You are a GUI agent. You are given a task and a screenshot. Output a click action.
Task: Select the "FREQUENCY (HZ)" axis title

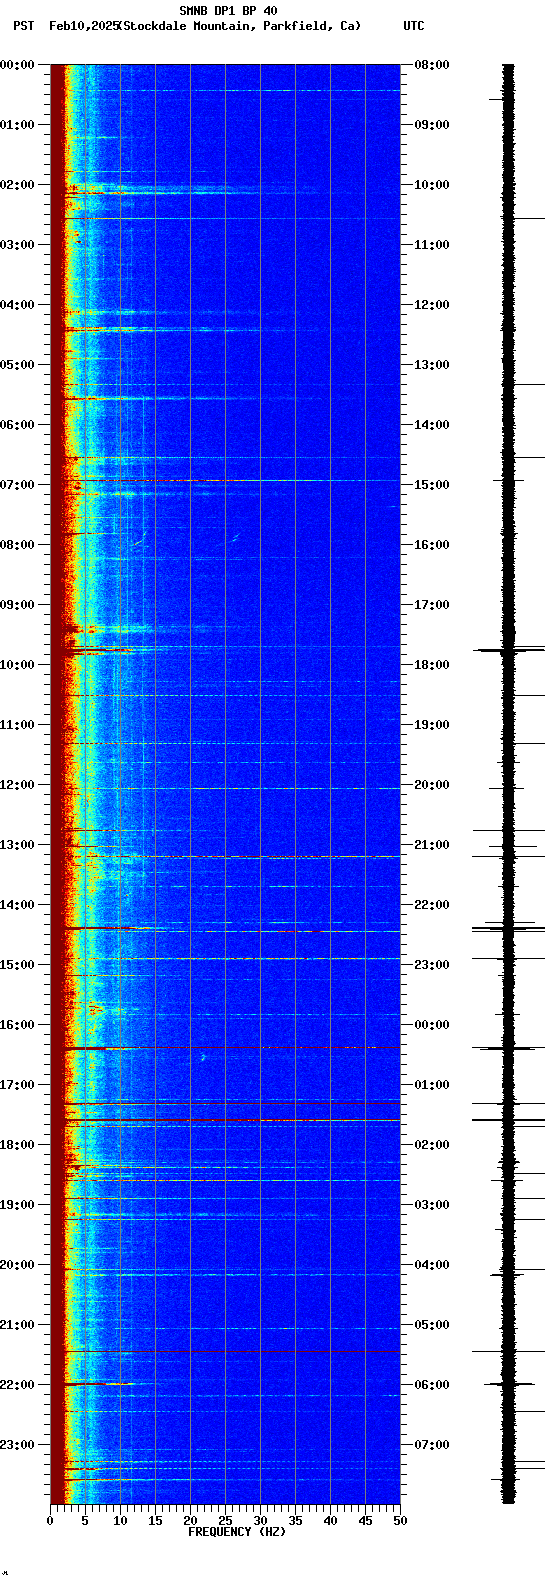coord(237,1532)
